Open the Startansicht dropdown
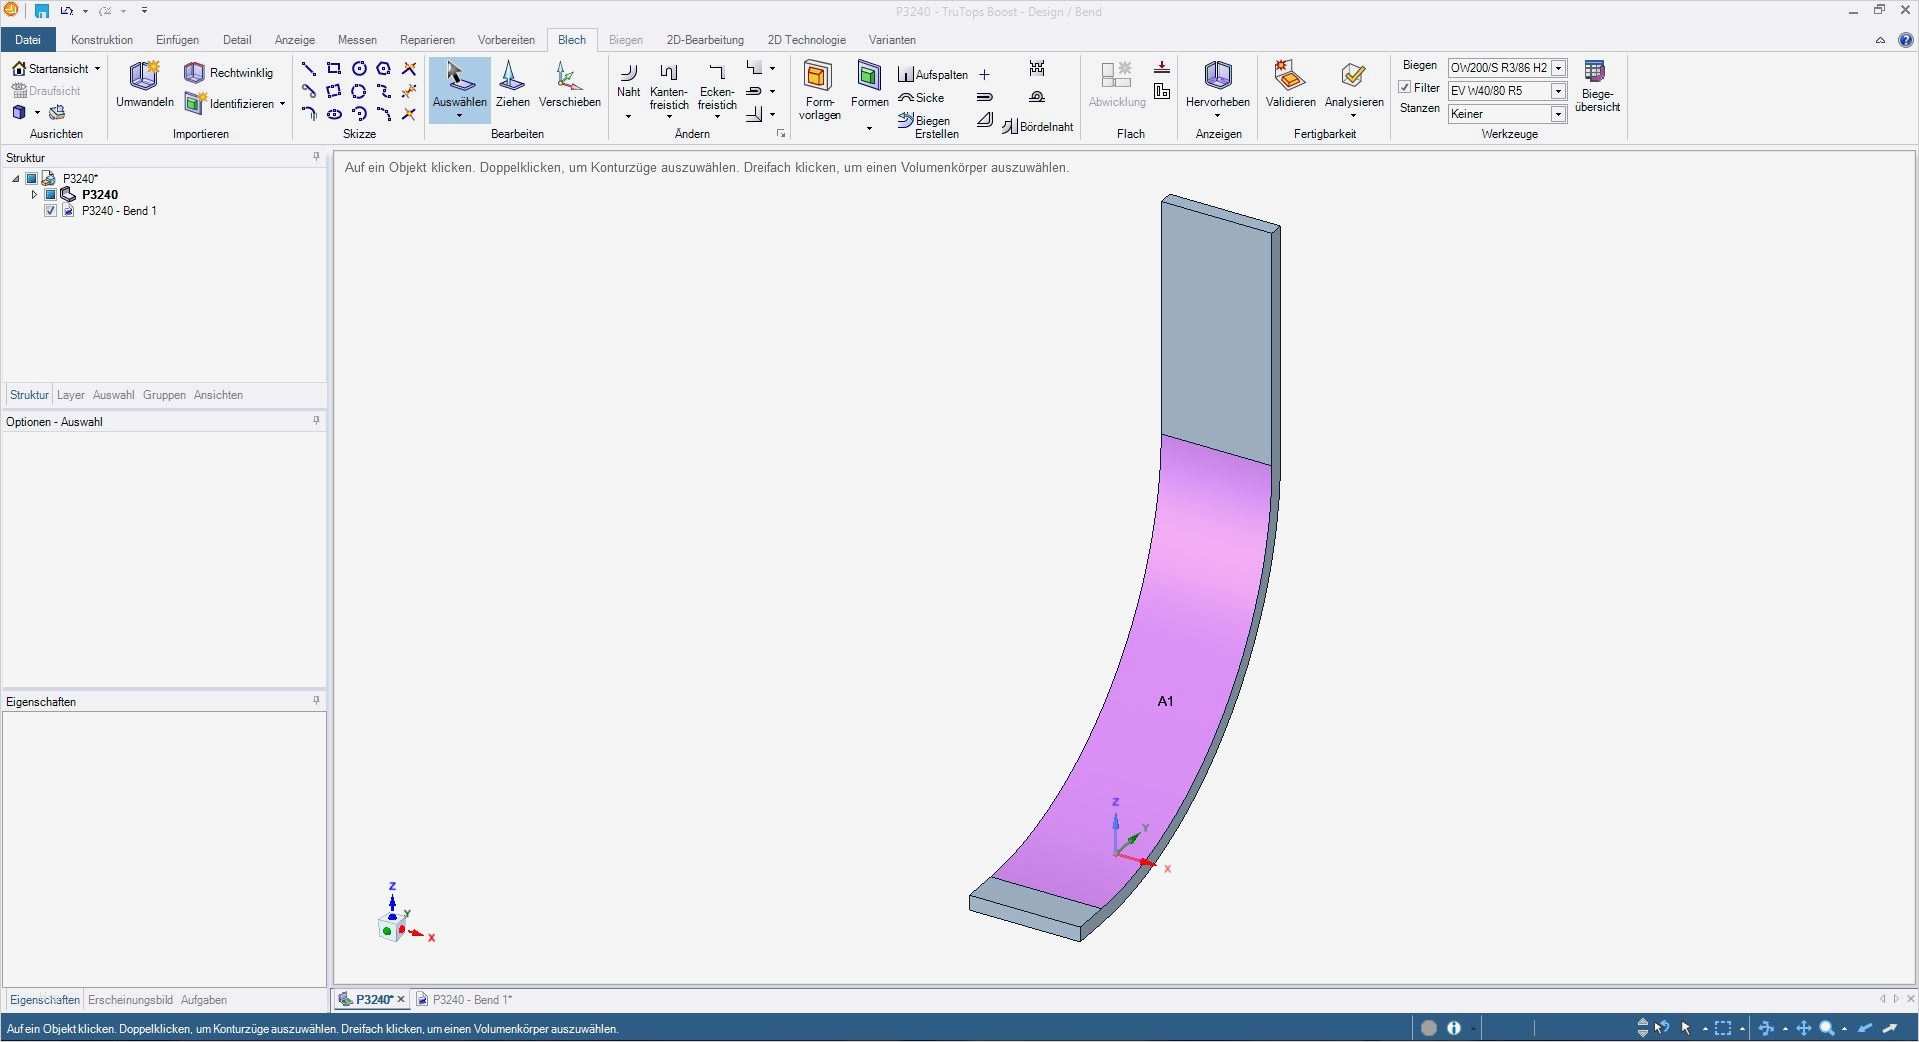Image resolution: width=1919 pixels, height=1042 pixels. [x=97, y=69]
